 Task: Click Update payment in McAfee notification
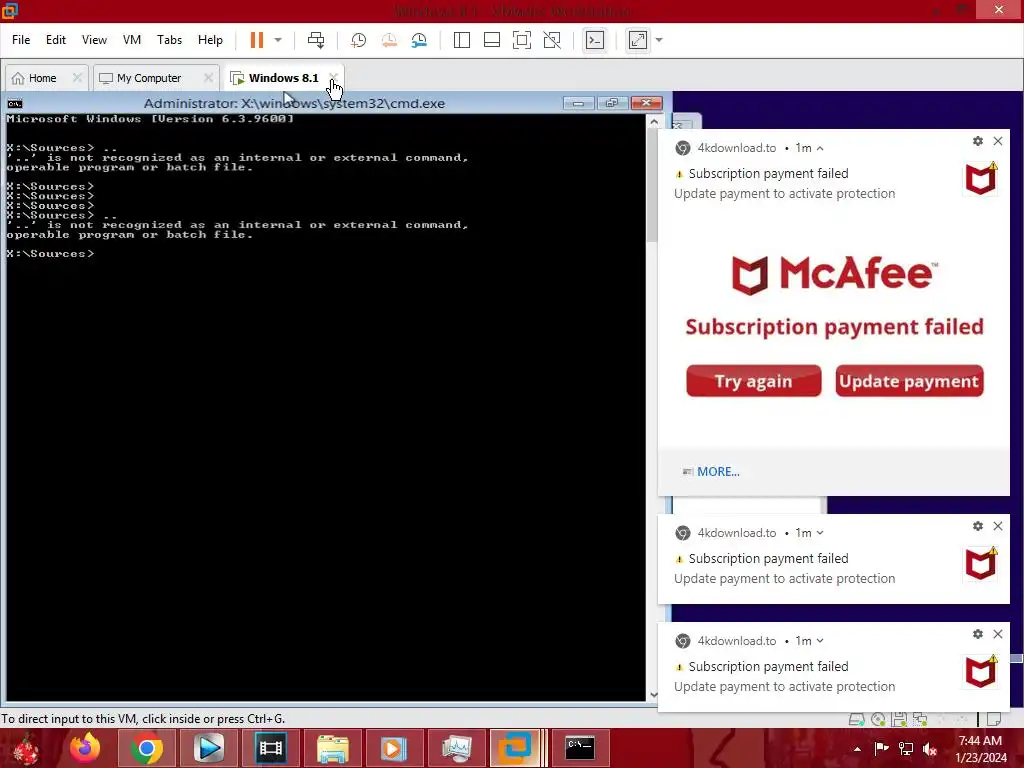coord(909,381)
